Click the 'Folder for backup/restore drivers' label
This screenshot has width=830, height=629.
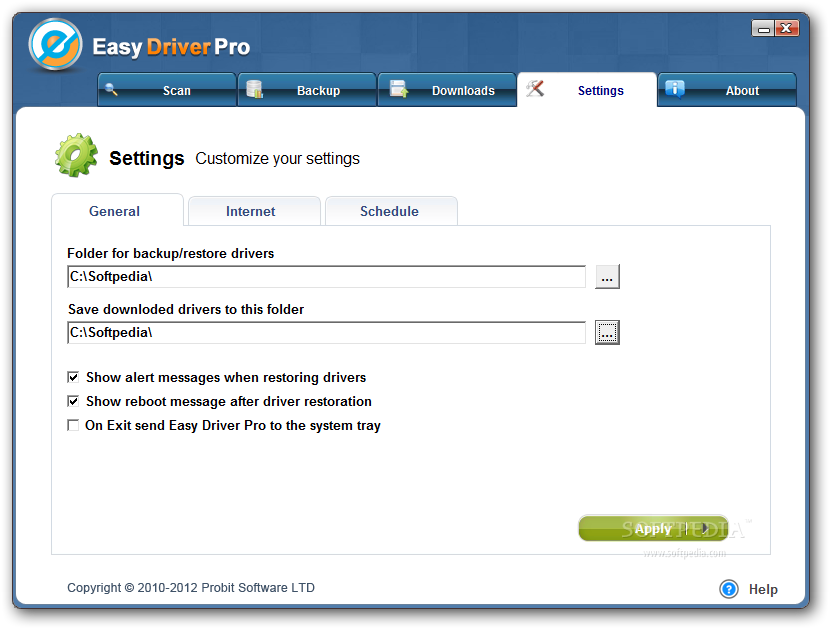(x=170, y=253)
